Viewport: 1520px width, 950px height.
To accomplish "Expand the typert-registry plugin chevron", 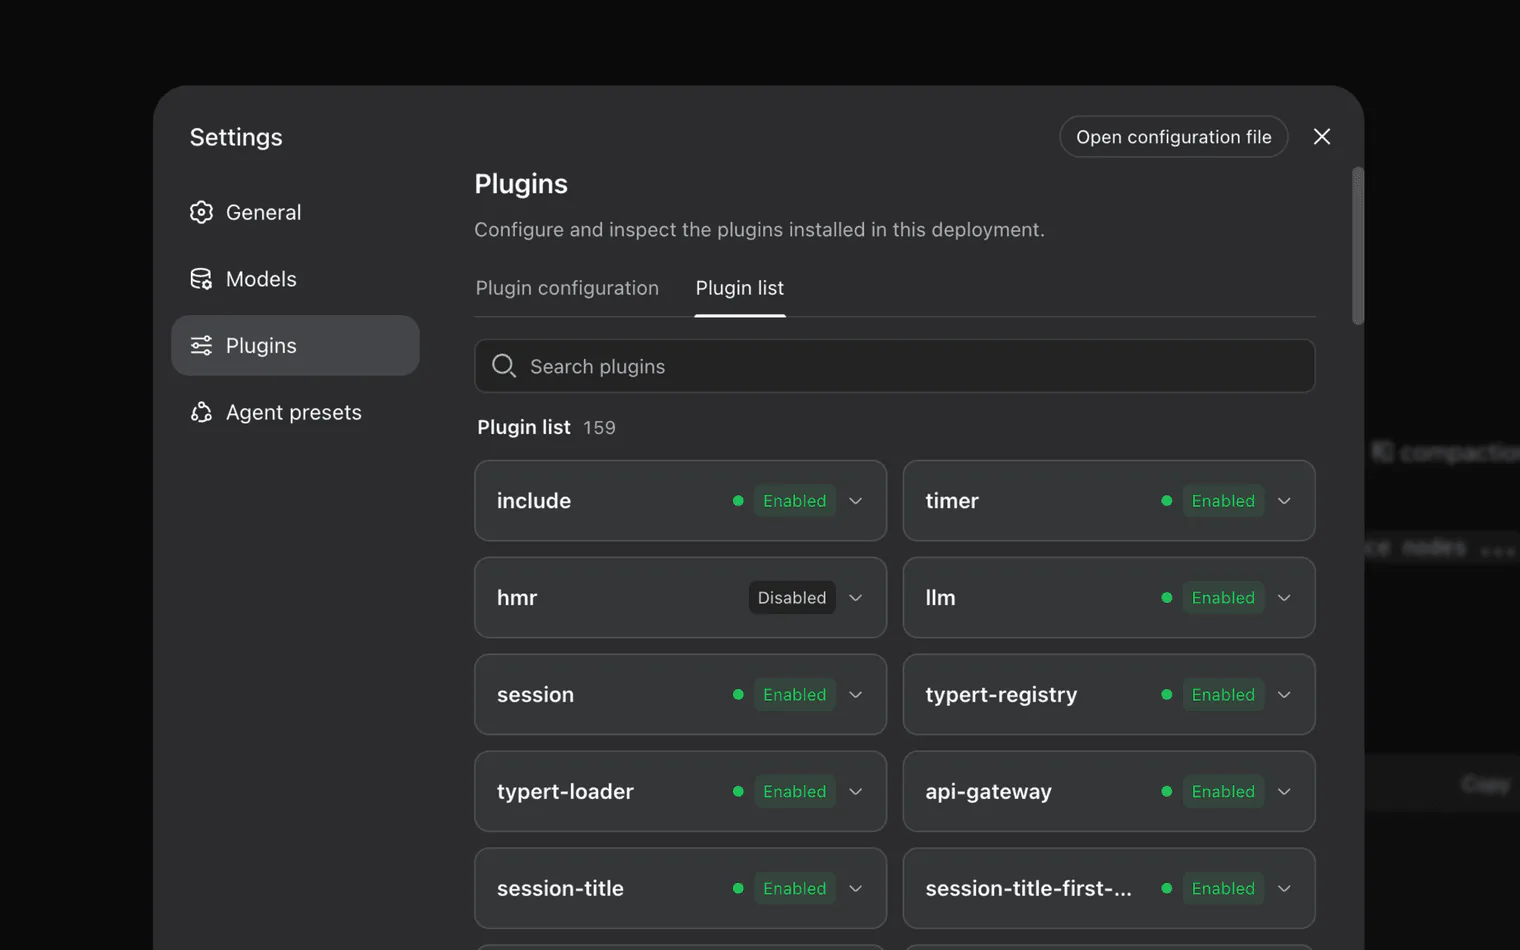I will click(x=1284, y=695).
